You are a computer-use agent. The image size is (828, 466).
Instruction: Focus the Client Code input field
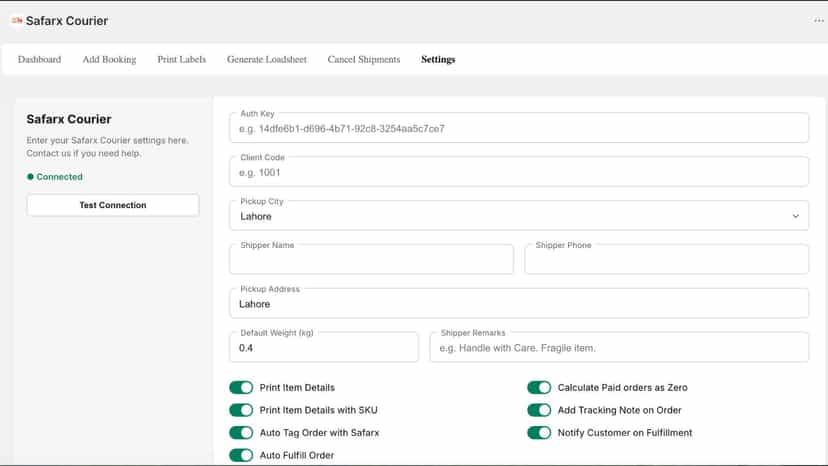(519, 172)
